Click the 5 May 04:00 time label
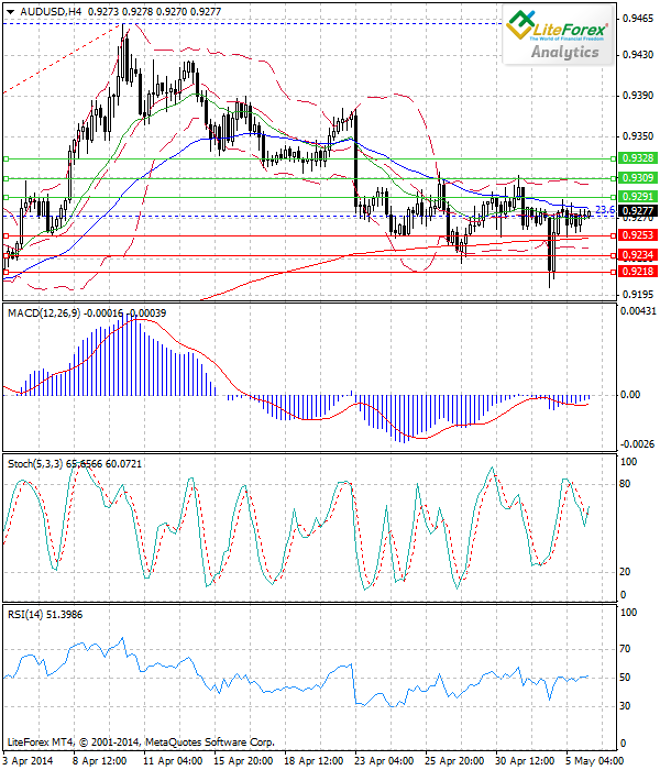The height and width of the screenshot is (770, 660). pos(594,761)
